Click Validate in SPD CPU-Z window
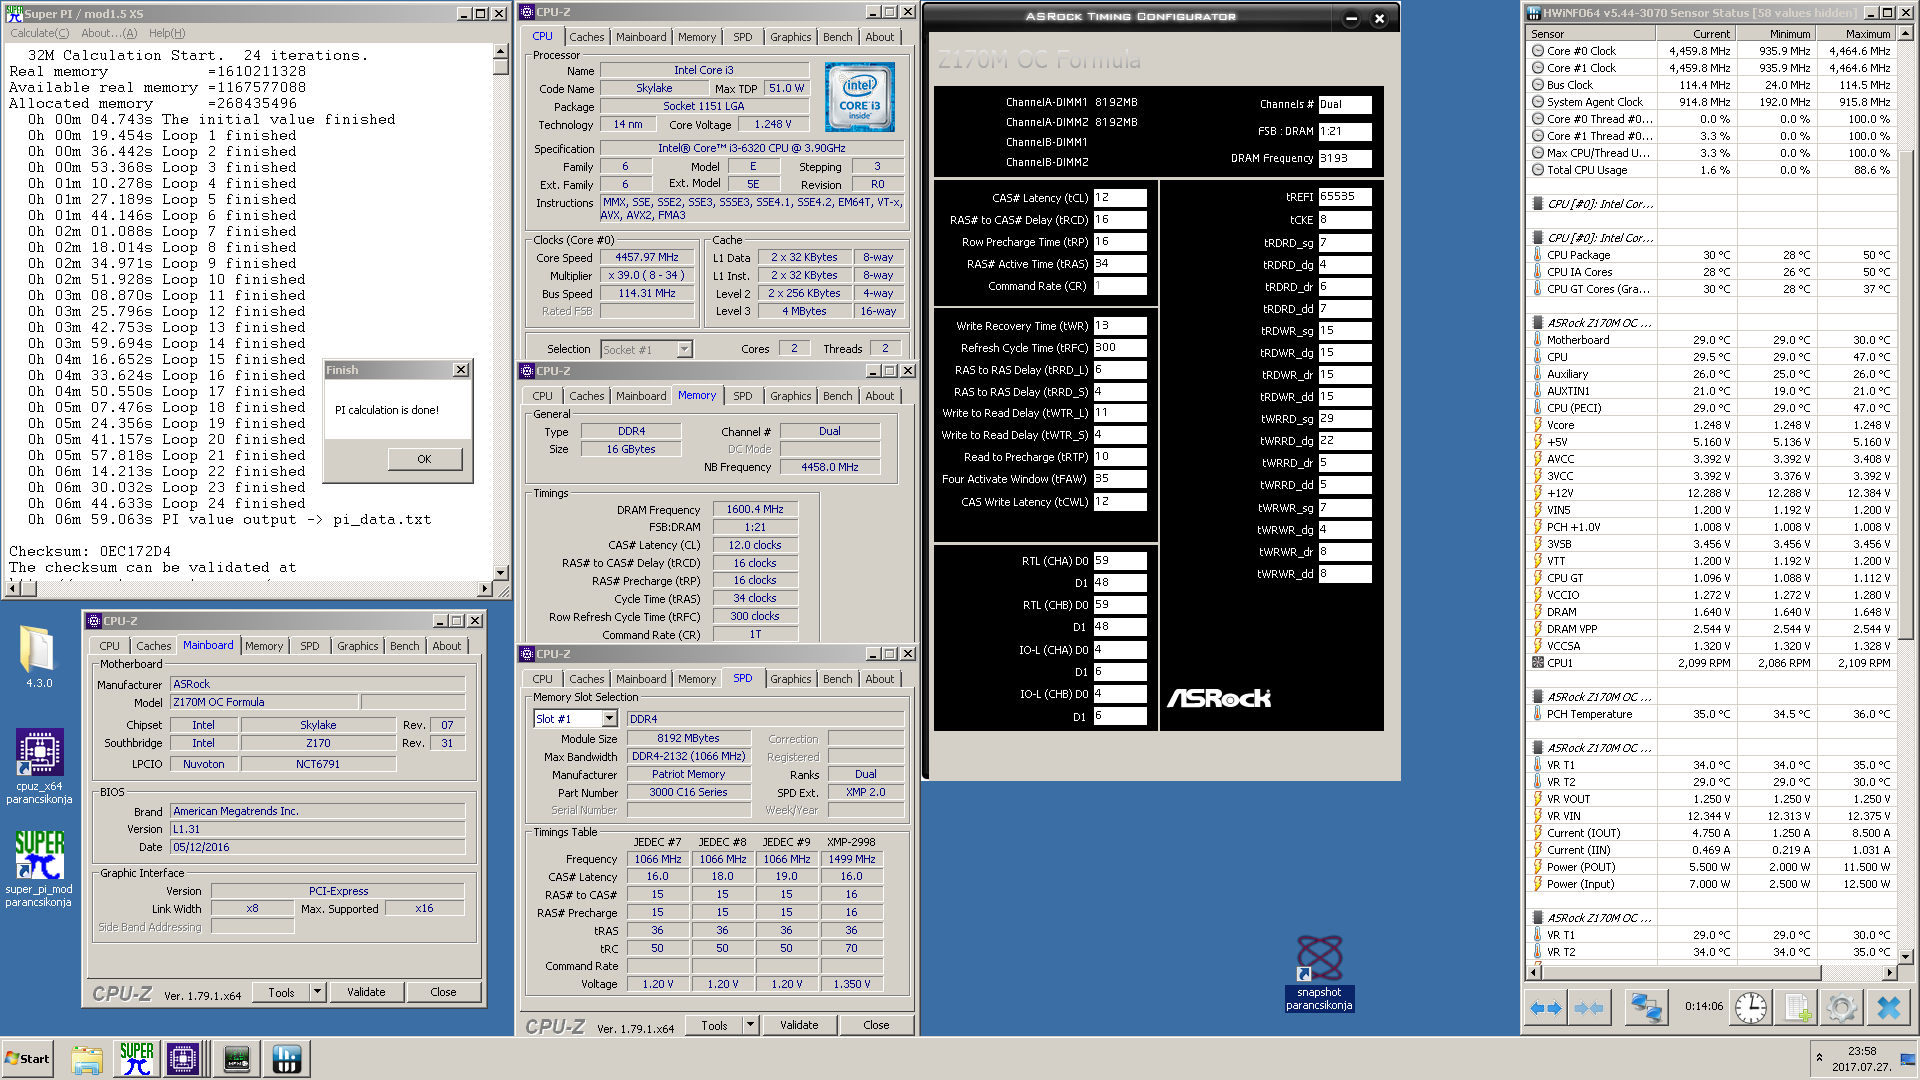The width and height of the screenshot is (1920, 1080). 799,1025
